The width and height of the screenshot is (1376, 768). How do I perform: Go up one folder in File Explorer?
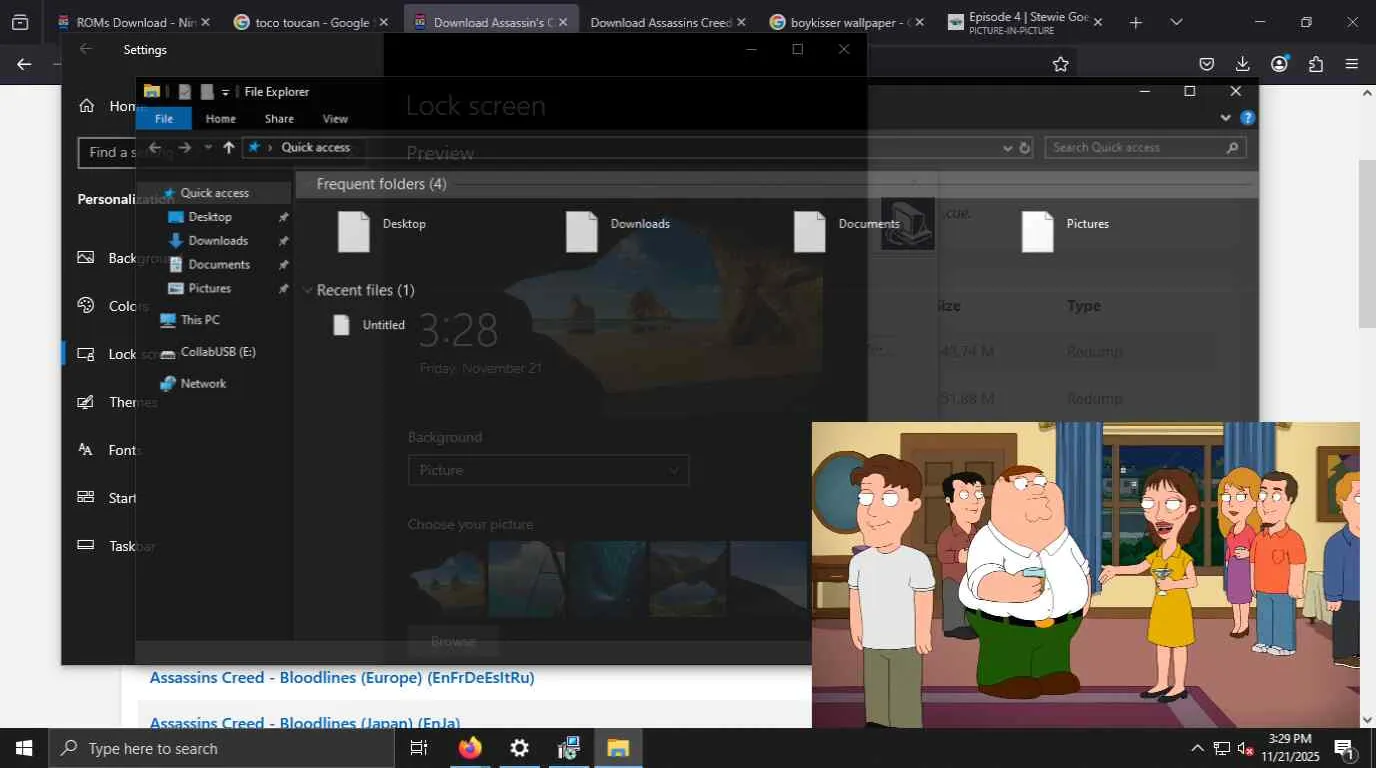coord(229,148)
